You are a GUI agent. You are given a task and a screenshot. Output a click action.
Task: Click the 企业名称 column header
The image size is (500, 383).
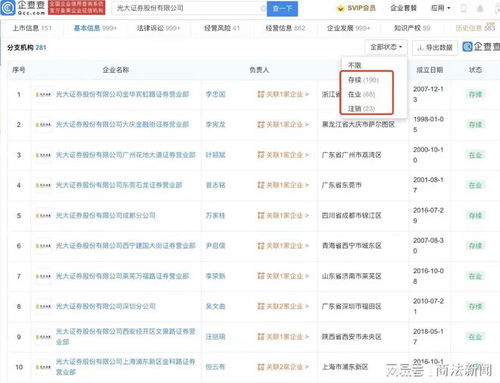[x=116, y=70]
